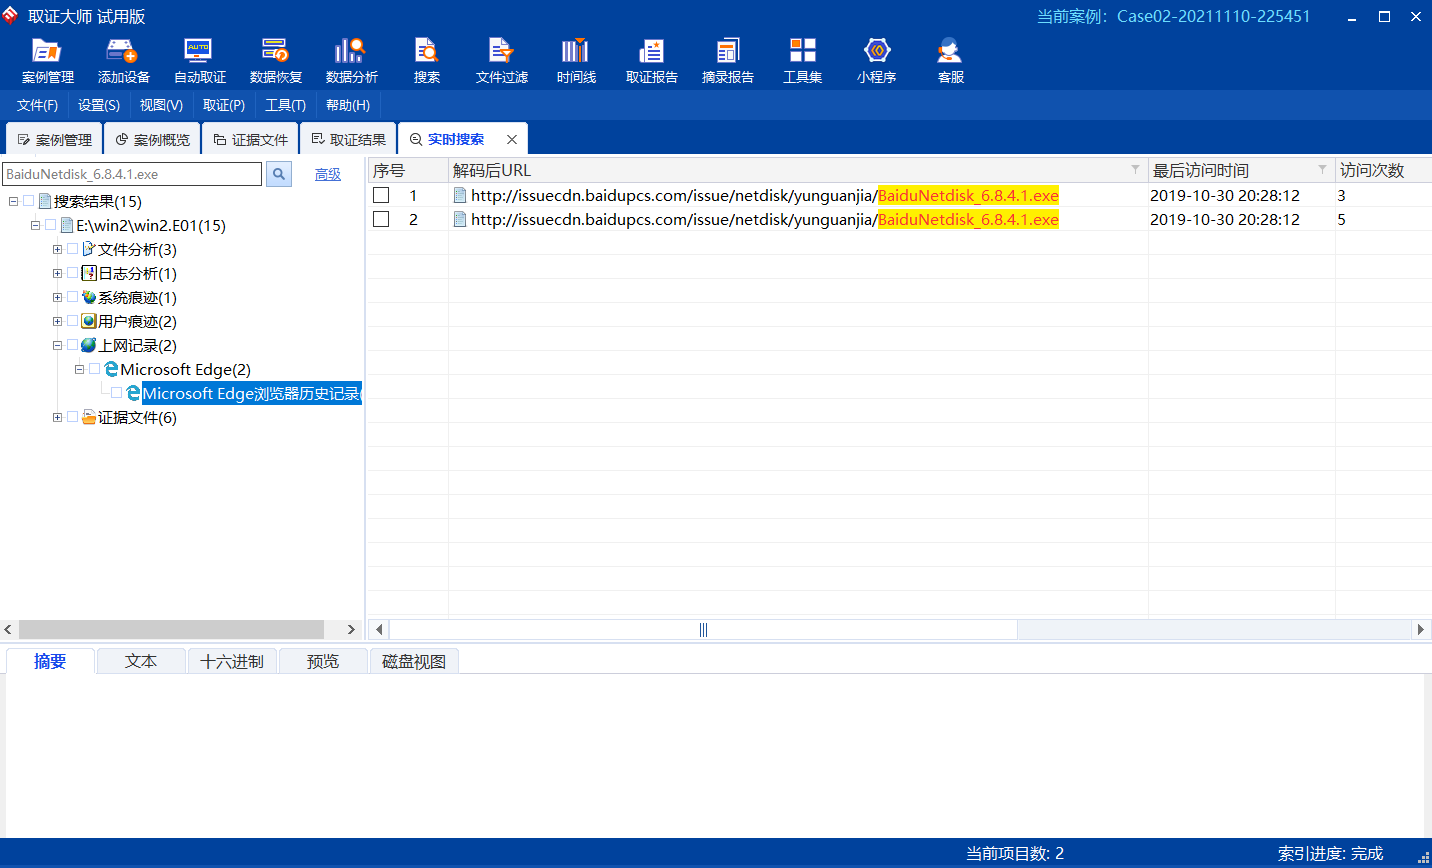Open the 时间线 view
This screenshot has height=868, width=1432.
pos(576,61)
